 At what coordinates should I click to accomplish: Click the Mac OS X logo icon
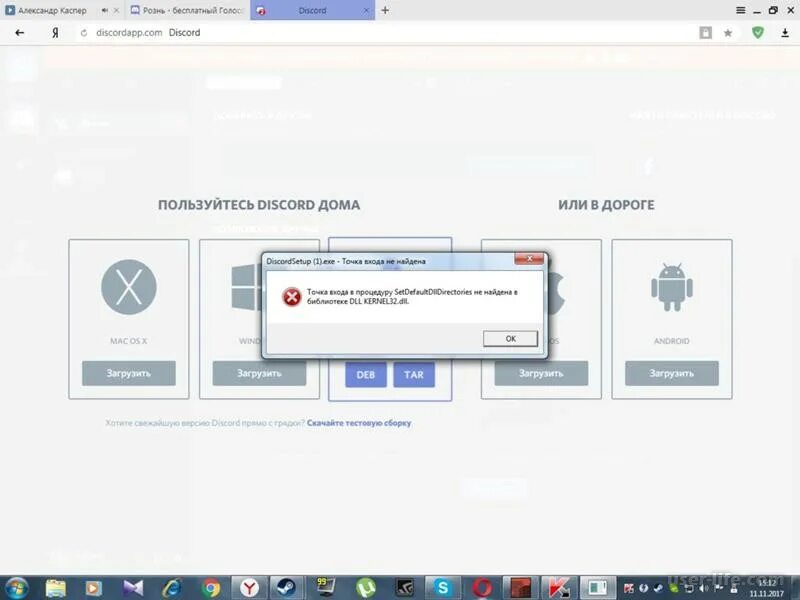(129, 287)
